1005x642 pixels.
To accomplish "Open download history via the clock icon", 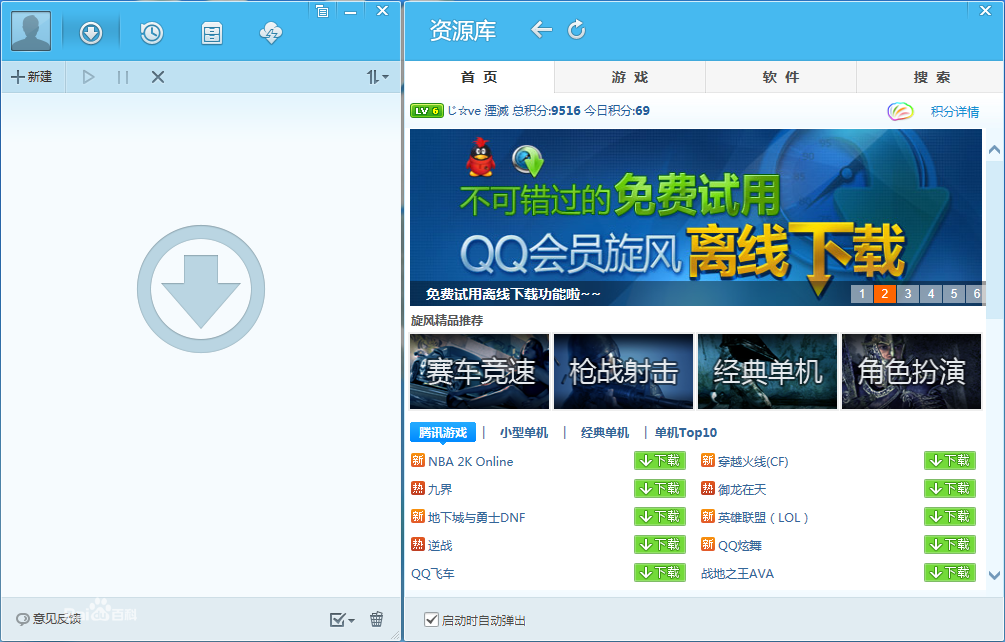I will pyautogui.click(x=151, y=32).
